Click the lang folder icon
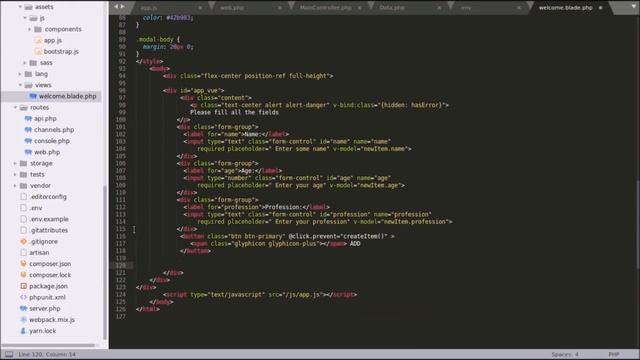The image size is (640, 360). [28, 74]
